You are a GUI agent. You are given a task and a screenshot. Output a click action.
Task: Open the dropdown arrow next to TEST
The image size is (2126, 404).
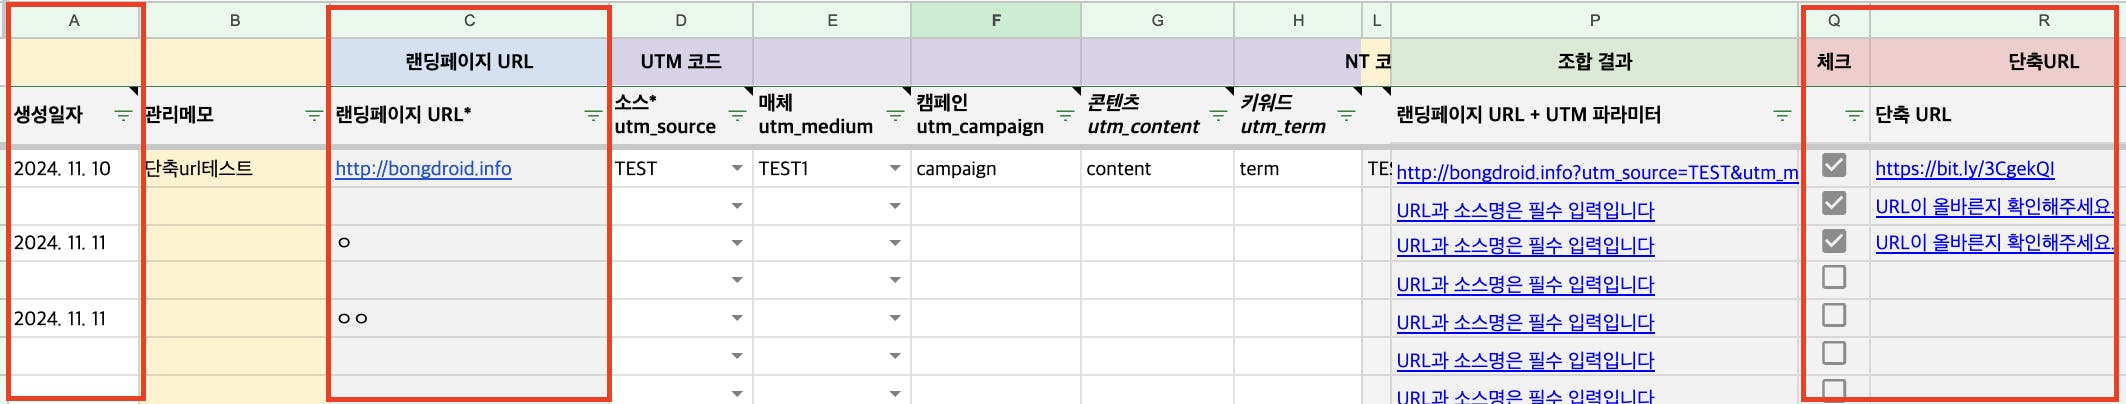[x=737, y=168]
